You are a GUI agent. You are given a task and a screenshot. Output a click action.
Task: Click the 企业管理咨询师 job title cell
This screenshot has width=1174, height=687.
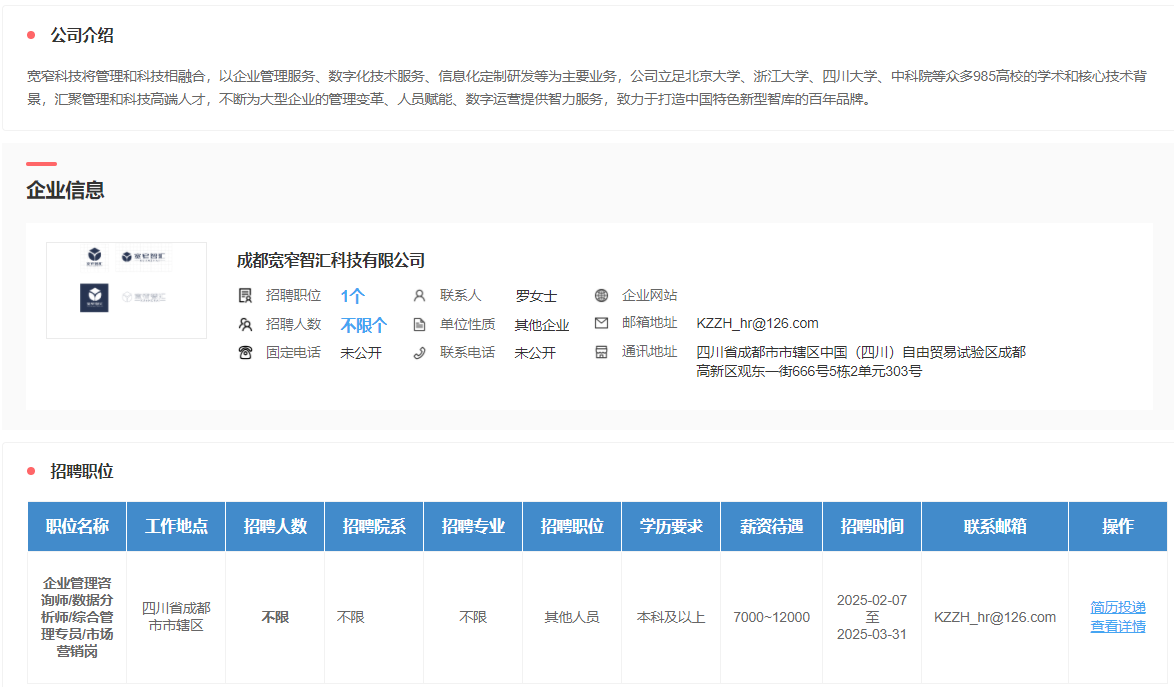point(77,616)
